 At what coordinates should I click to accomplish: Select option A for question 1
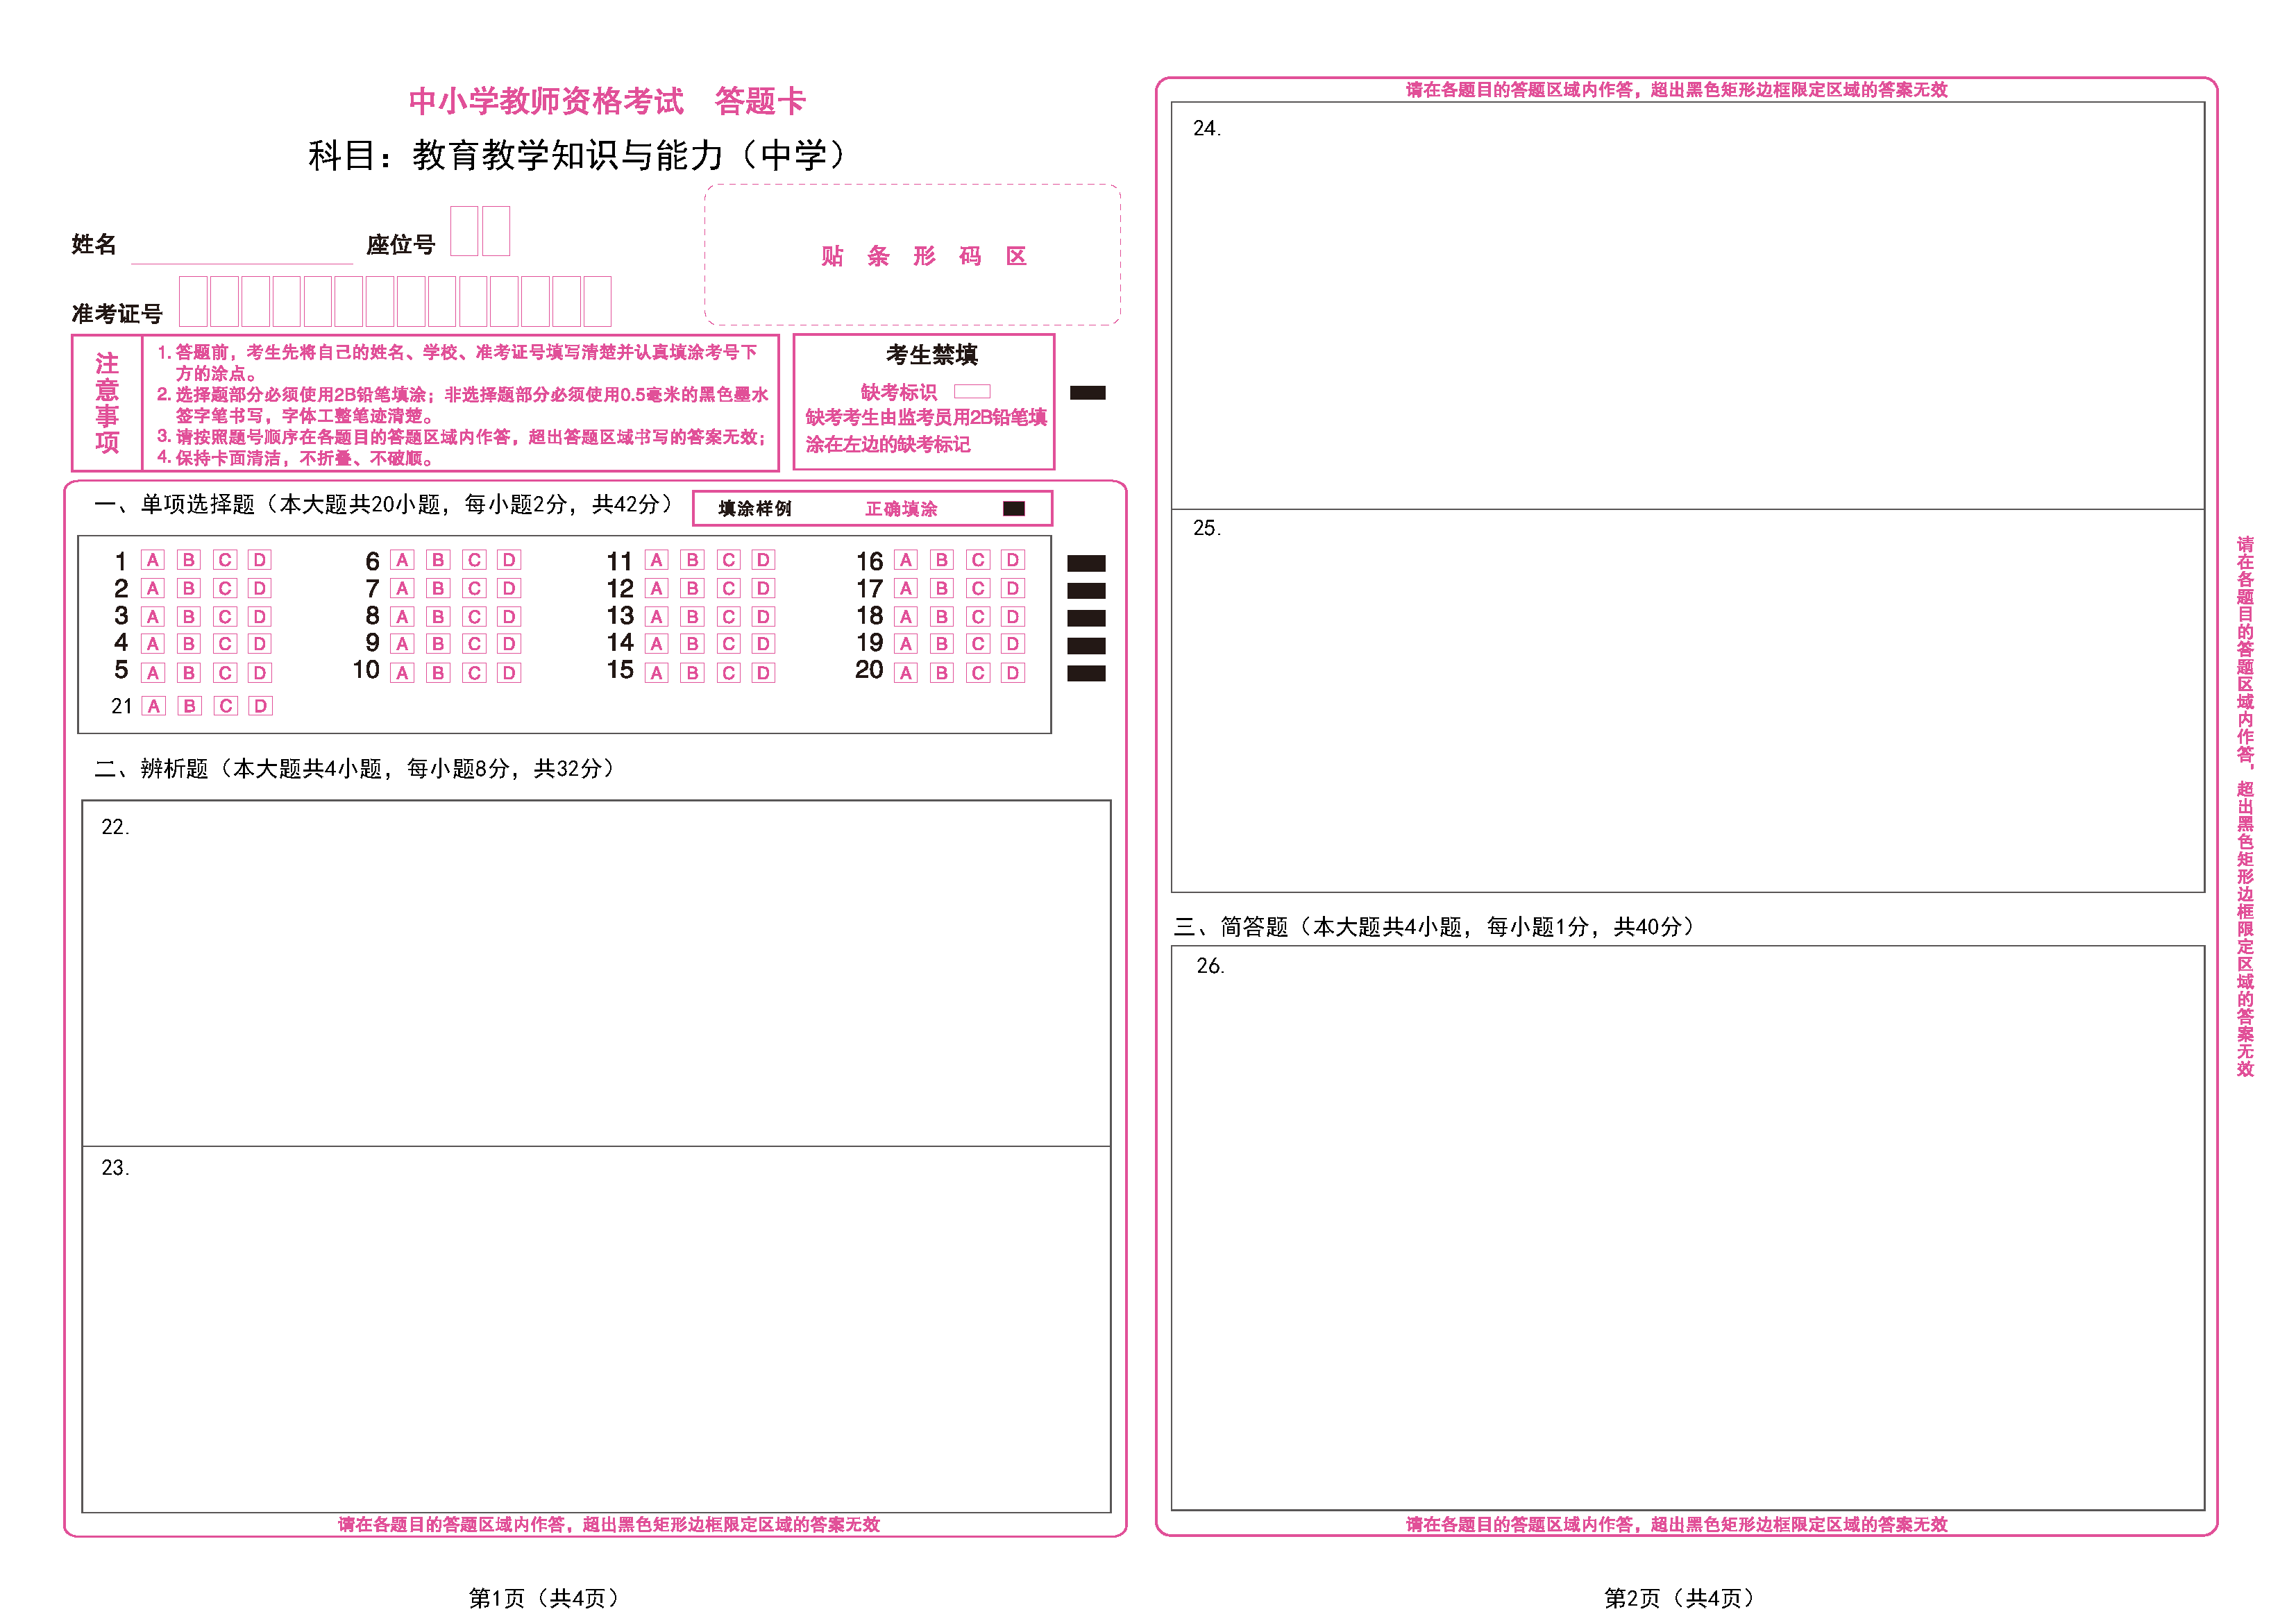(152, 560)
